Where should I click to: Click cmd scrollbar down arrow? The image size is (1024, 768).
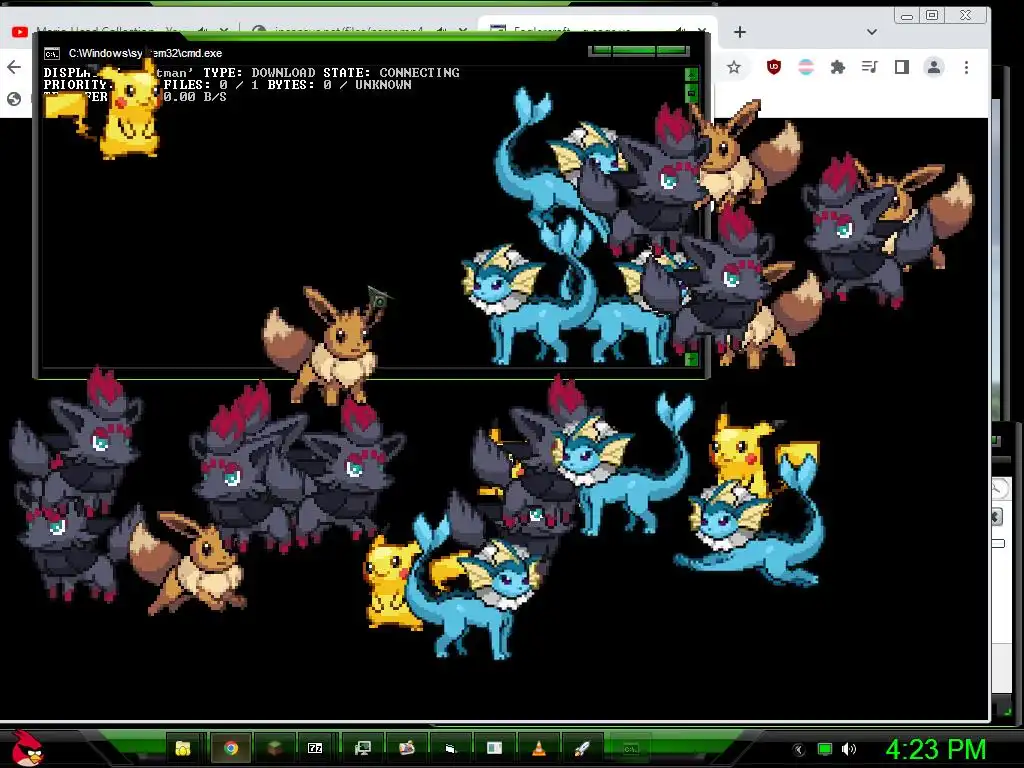[x=692, y=359]
